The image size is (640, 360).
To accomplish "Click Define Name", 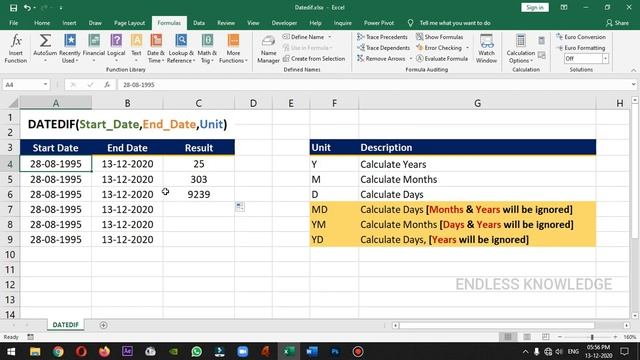I will (x=303, y=37).
